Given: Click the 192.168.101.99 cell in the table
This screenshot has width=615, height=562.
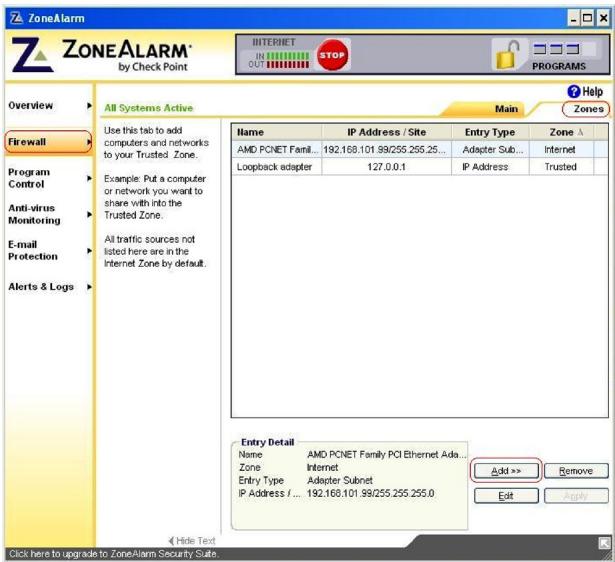Looking at the screenshot, I should coord(384,149).
